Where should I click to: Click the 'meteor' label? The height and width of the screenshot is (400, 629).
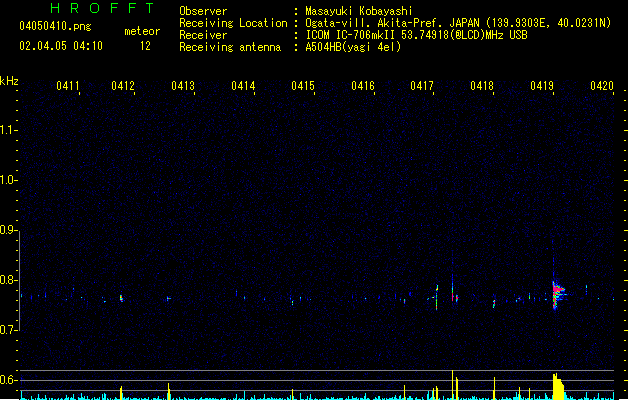(x=142, y=31)
